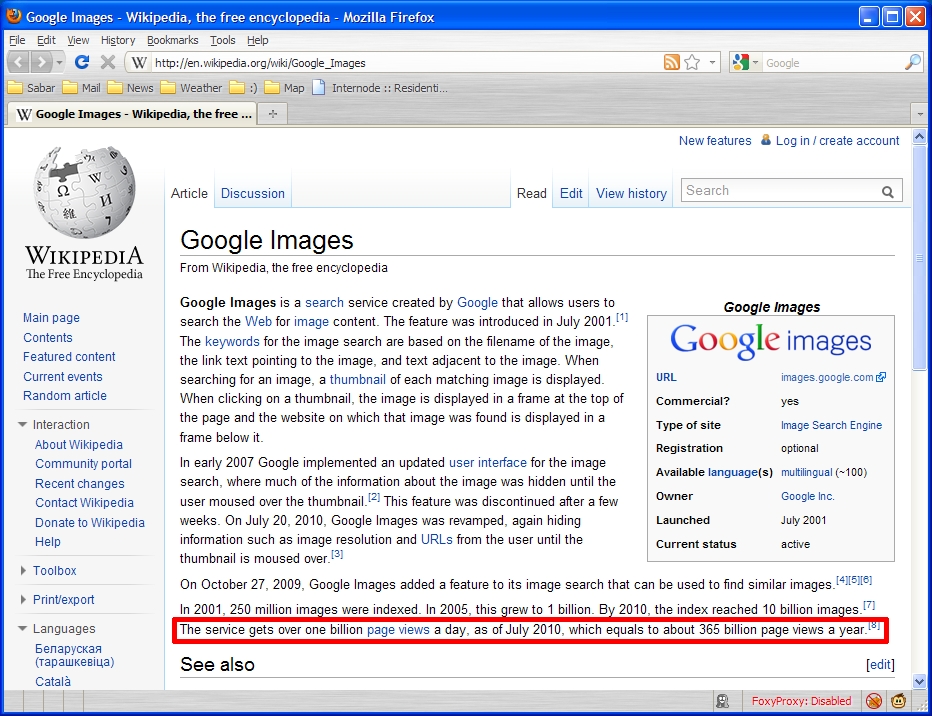Image resolution: width=932 pixels, height=716 pixels.
Task: Click the FoxyProxy: Disabled status entry
Action: click(x=801, y=701)
